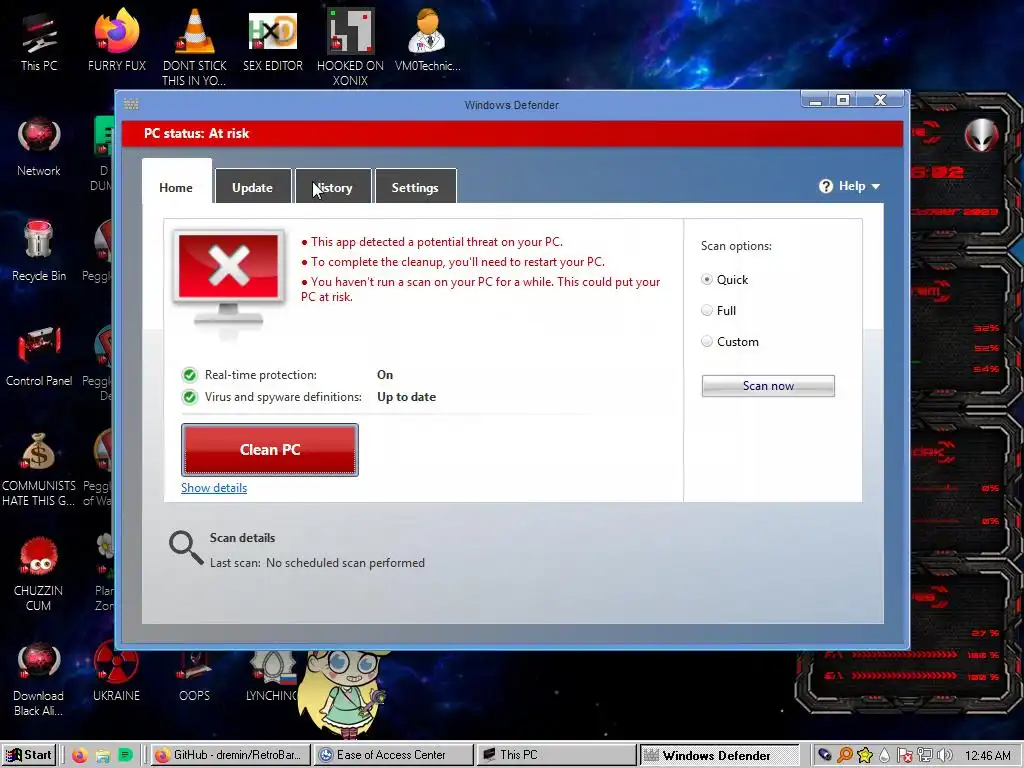Click Windows Defender title bar icon
The width and height of the screenshot is (1024, 768).
(x=131, y=104)
